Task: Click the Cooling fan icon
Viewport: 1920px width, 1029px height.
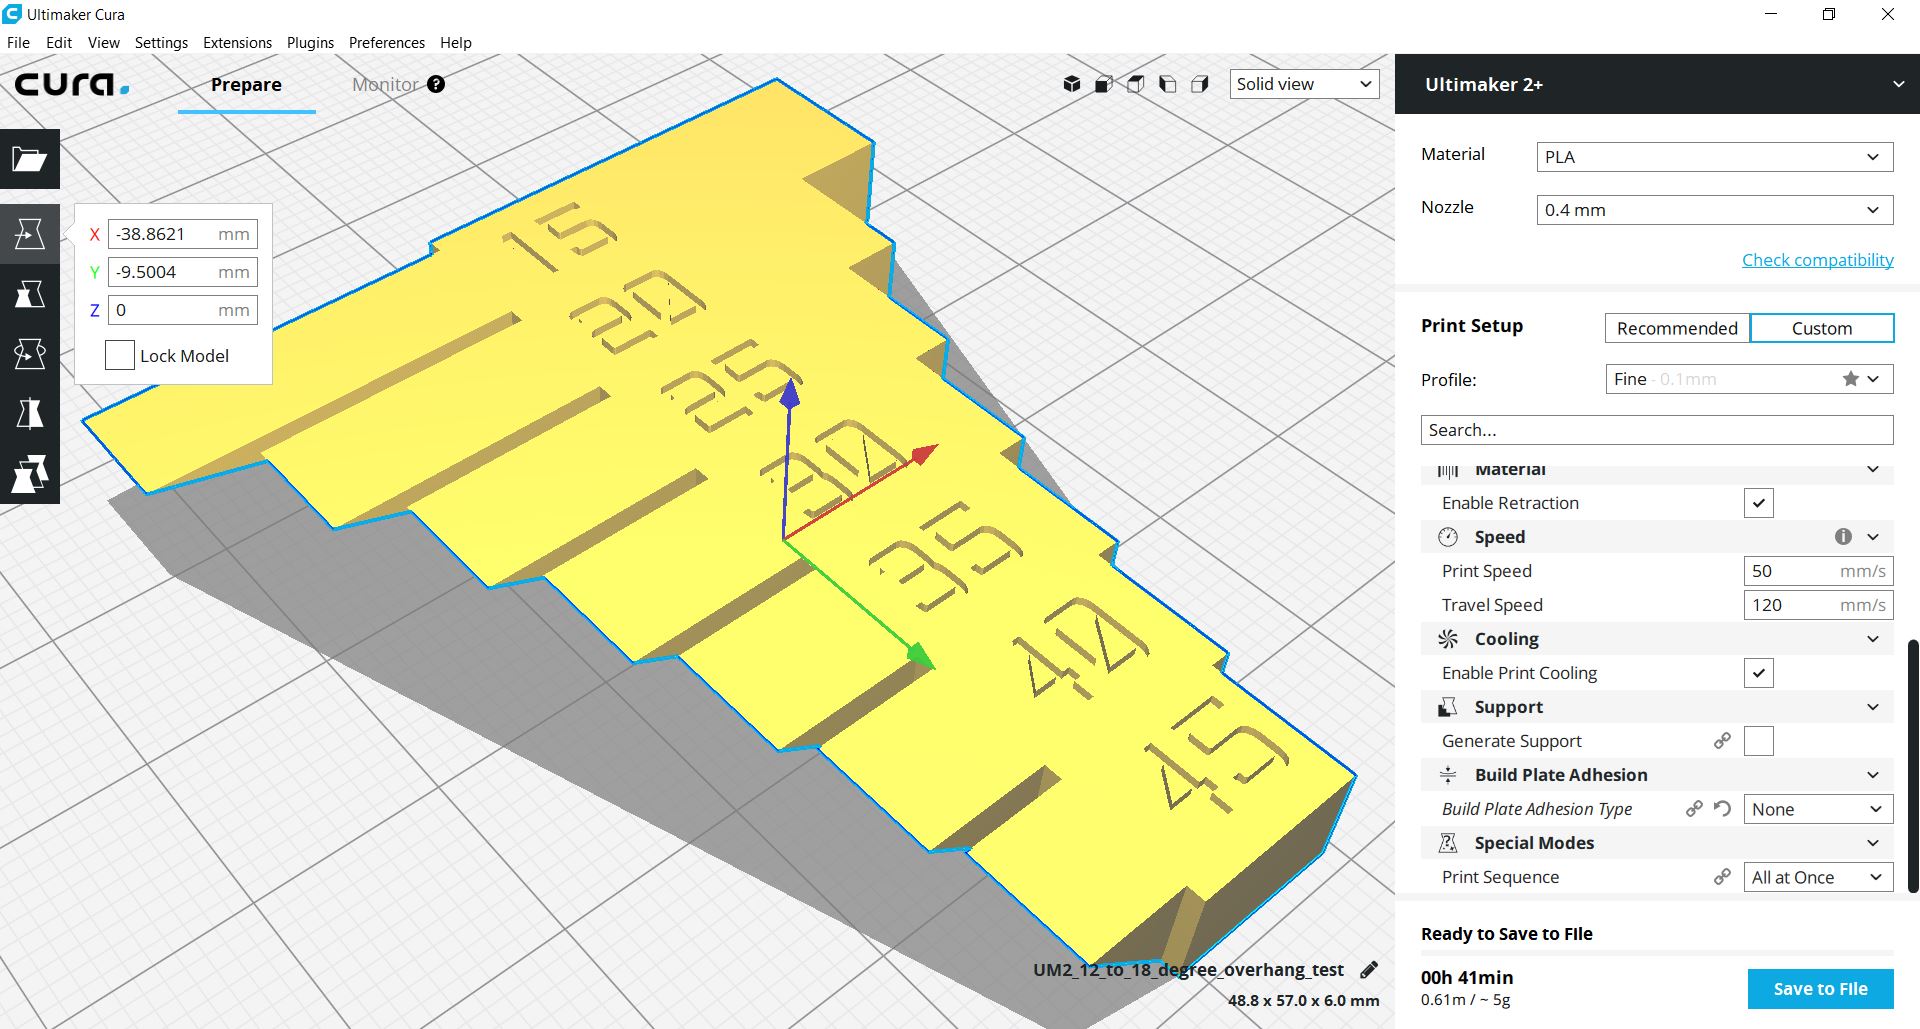Action: point(1448,639)
